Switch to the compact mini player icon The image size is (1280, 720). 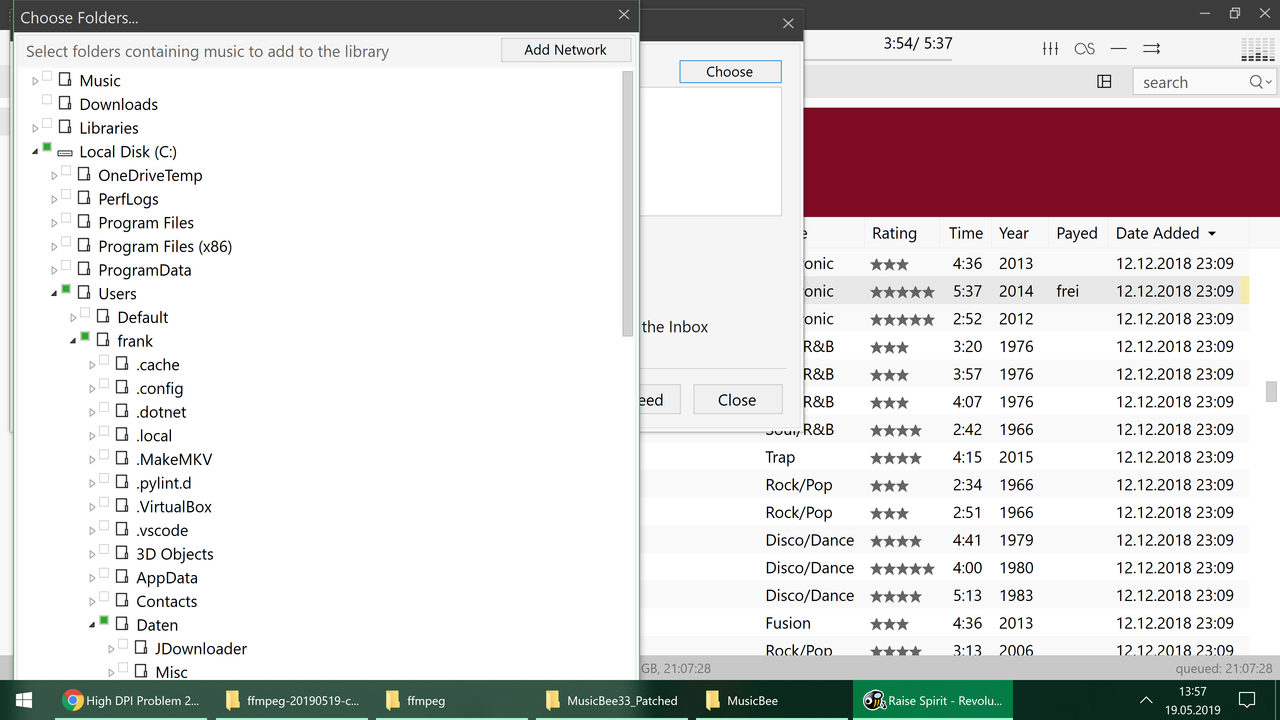[1117, 47]
